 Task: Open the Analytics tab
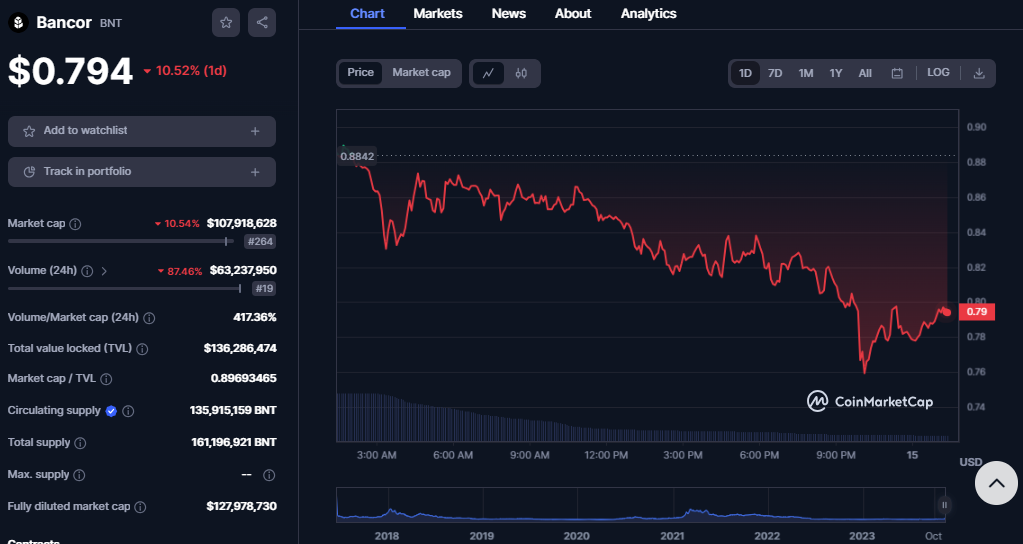(648, 14)
